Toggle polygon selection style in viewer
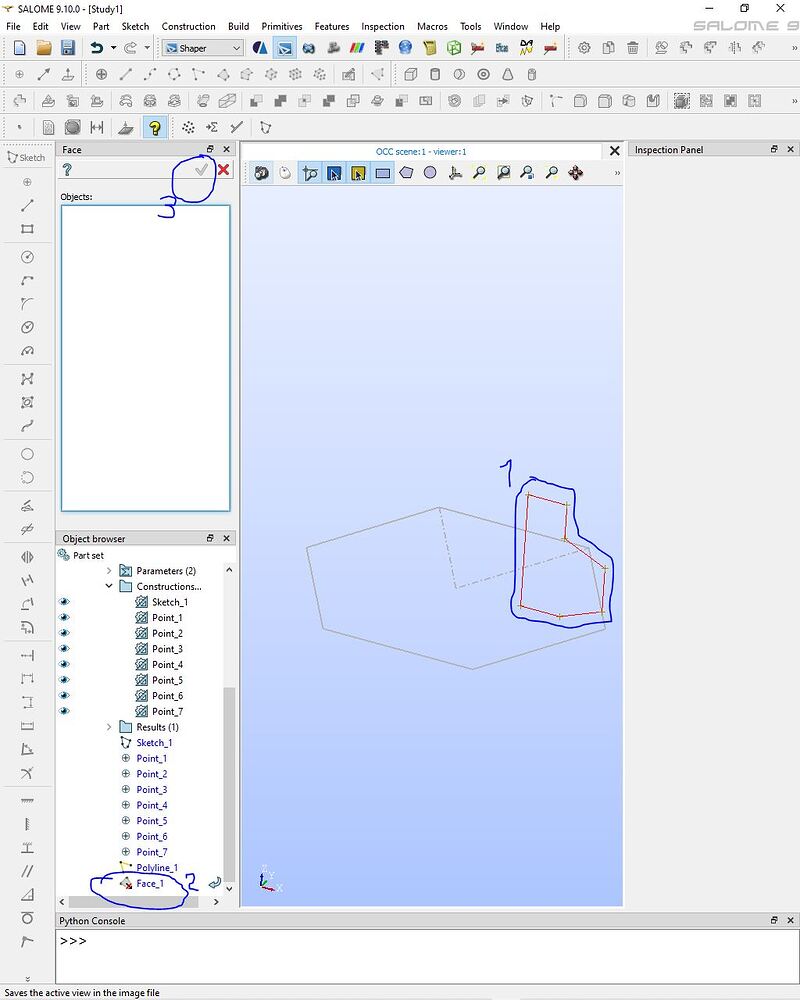The width and height of the screenshot is (800, 1000). [x=406, y=173]
